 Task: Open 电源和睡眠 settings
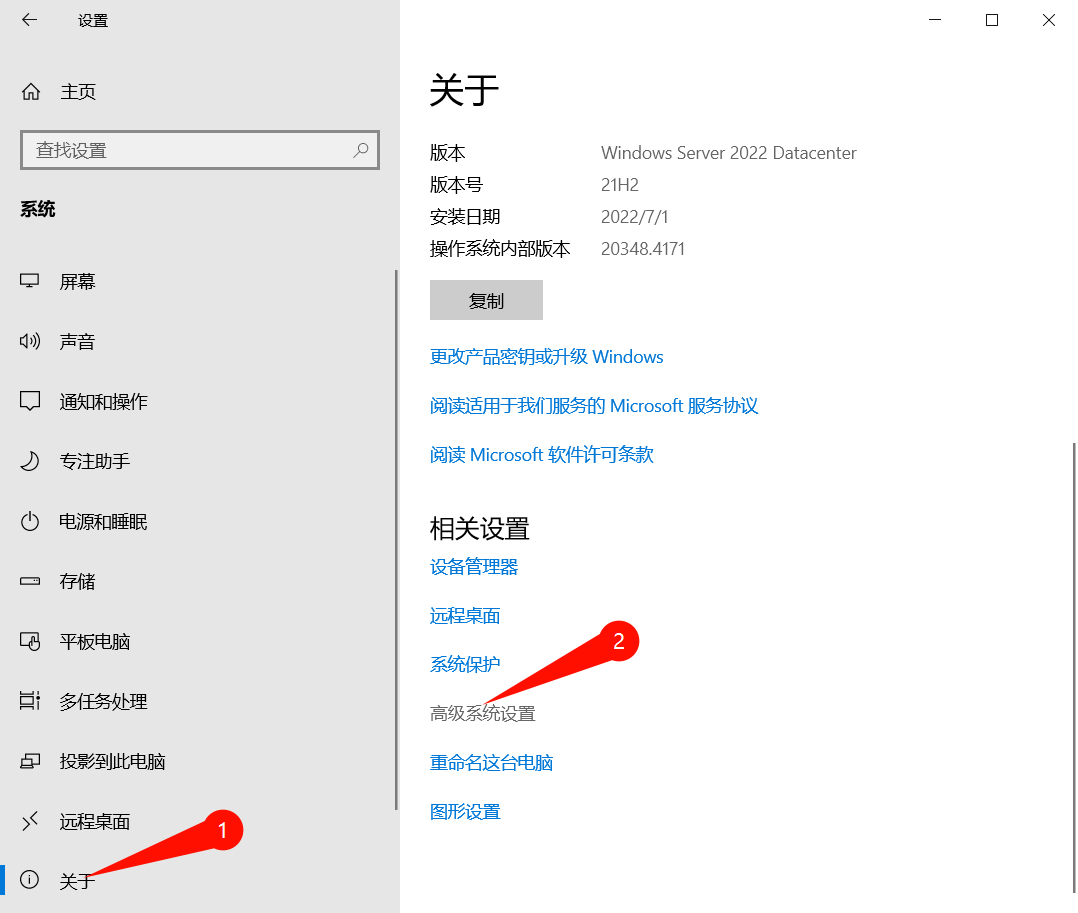(103, 521)
